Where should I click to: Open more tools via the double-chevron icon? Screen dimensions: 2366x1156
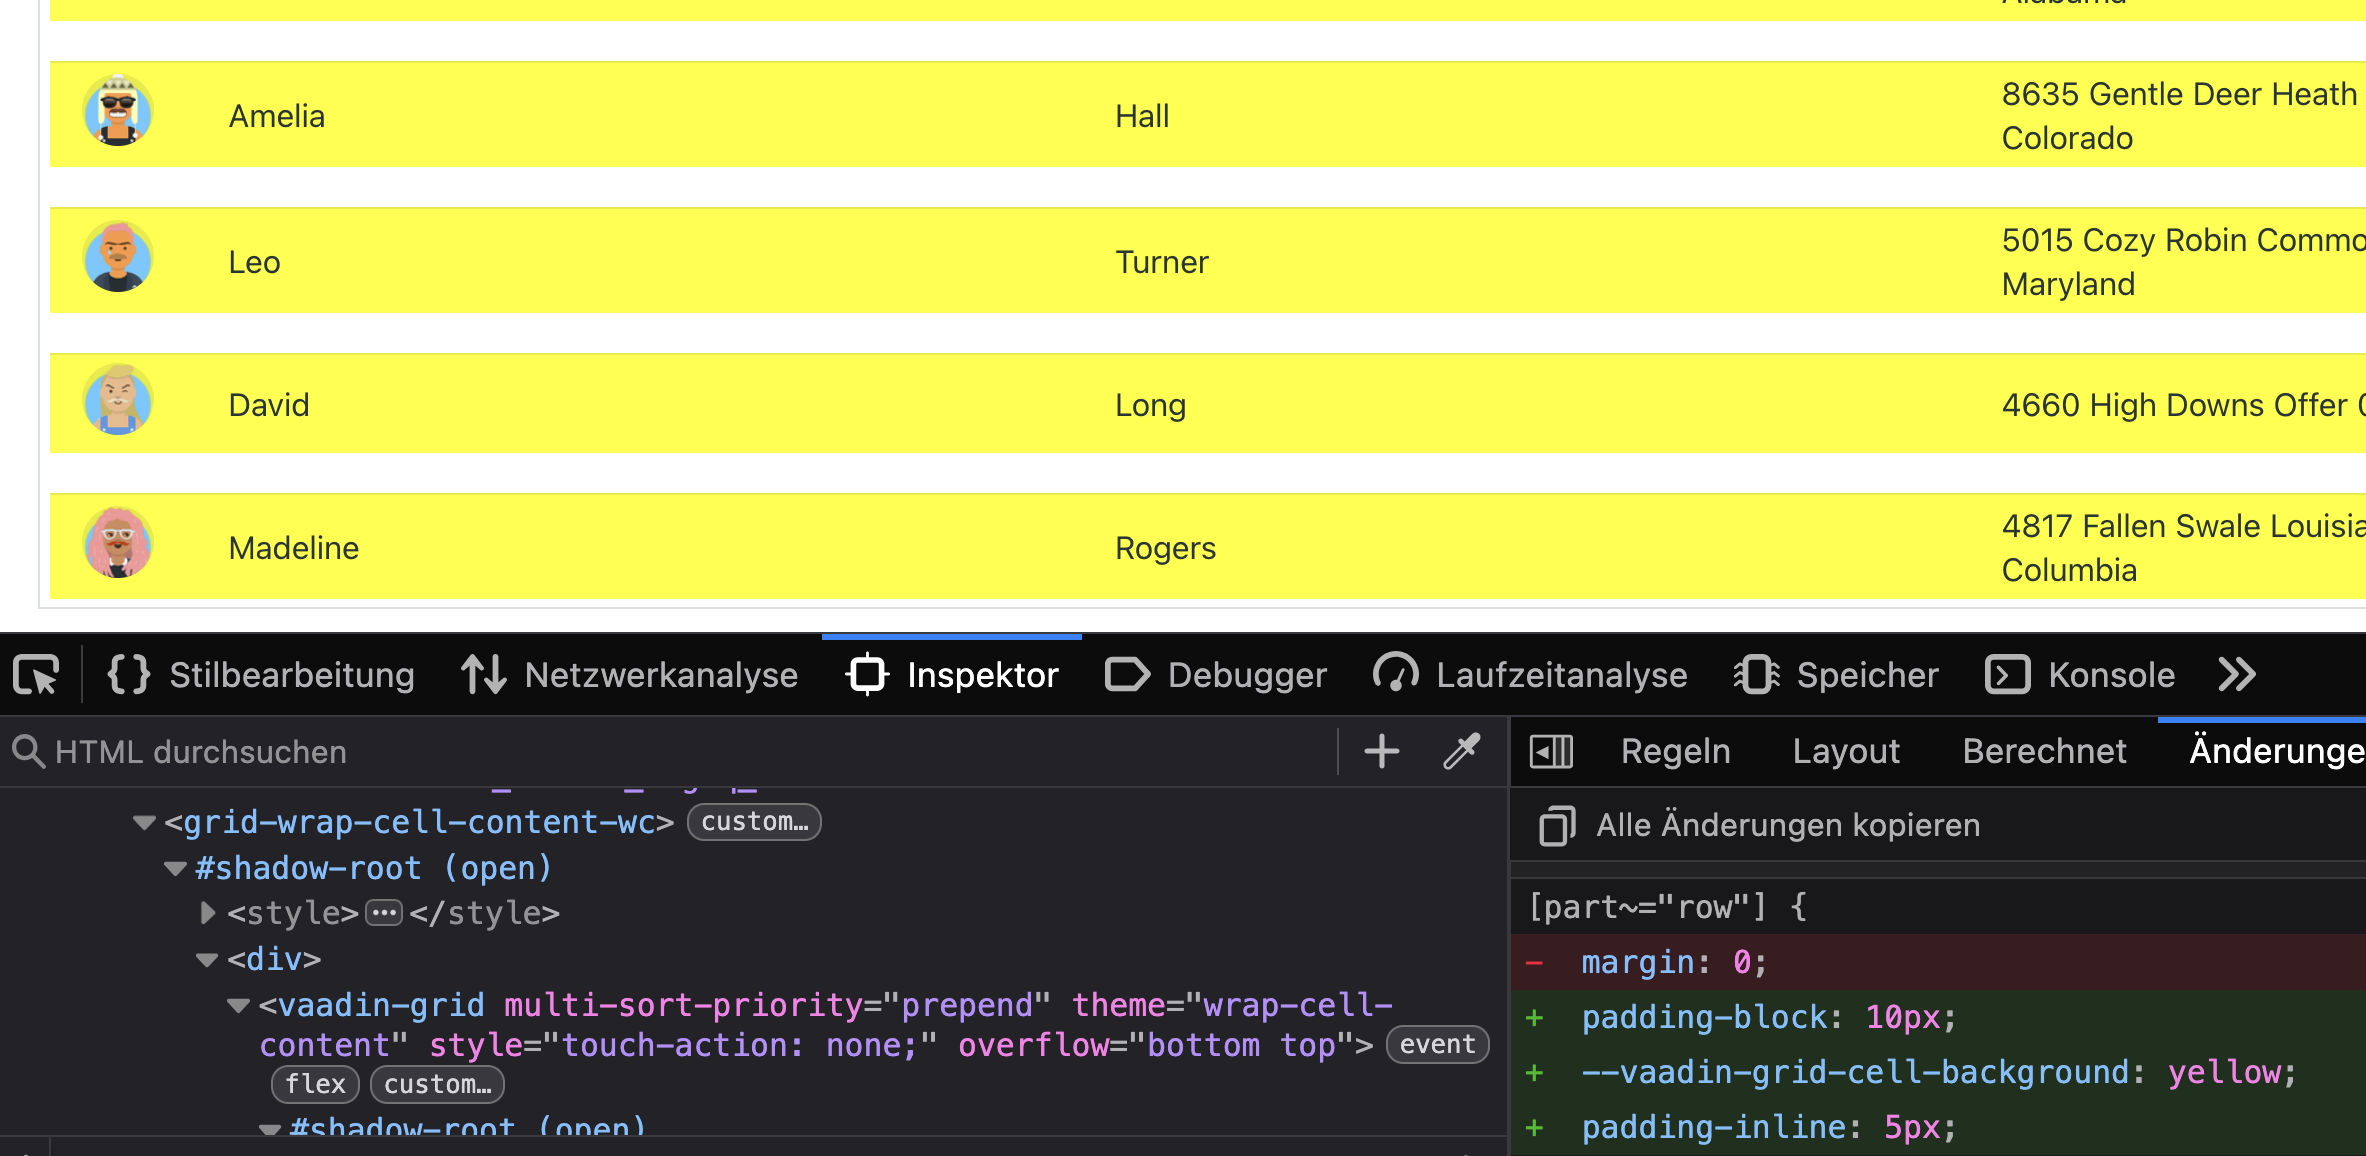pos(2236,675)
